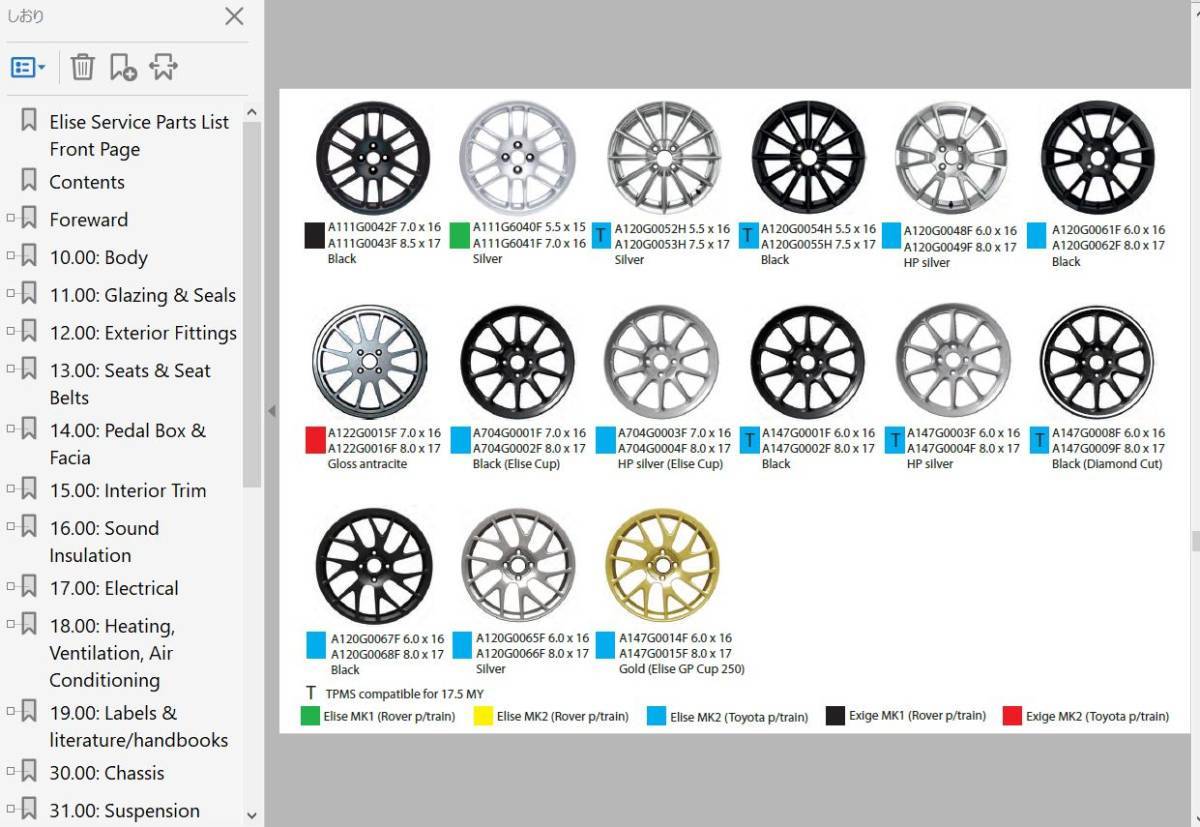The width and height of the screenshot is (1200, 827).
Task: Expand the 17.00: Electrical node
Action: pos(11,586)
